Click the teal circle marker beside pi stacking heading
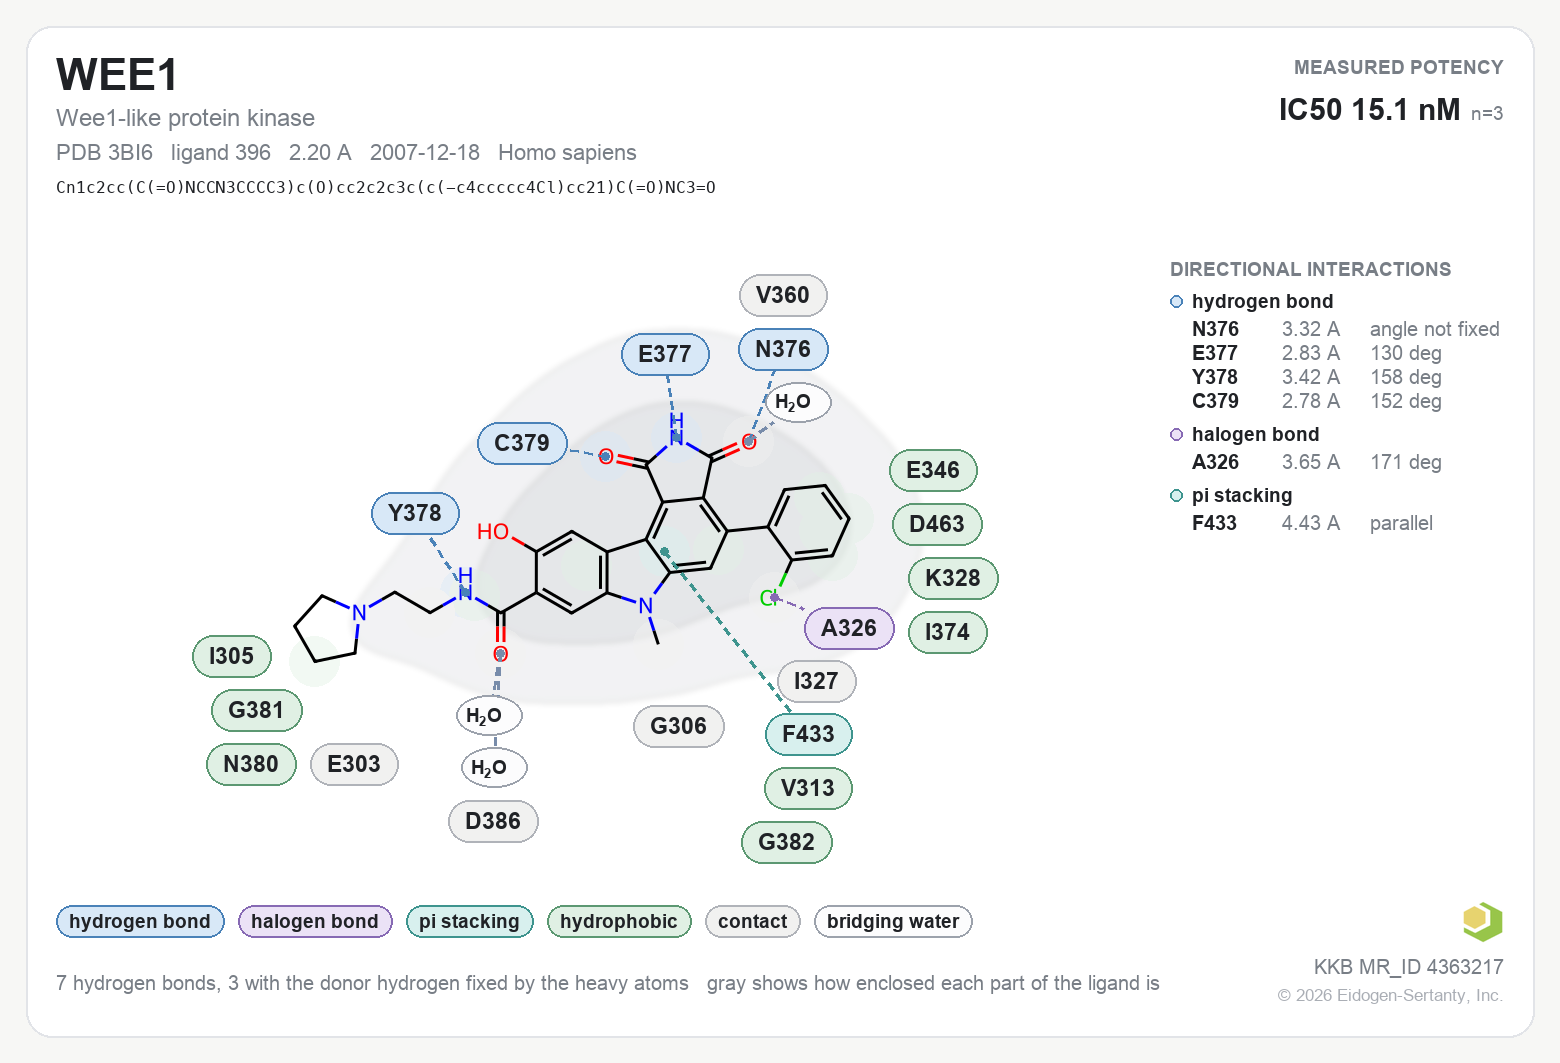1560x1063 pixels. pos(1177,496)
